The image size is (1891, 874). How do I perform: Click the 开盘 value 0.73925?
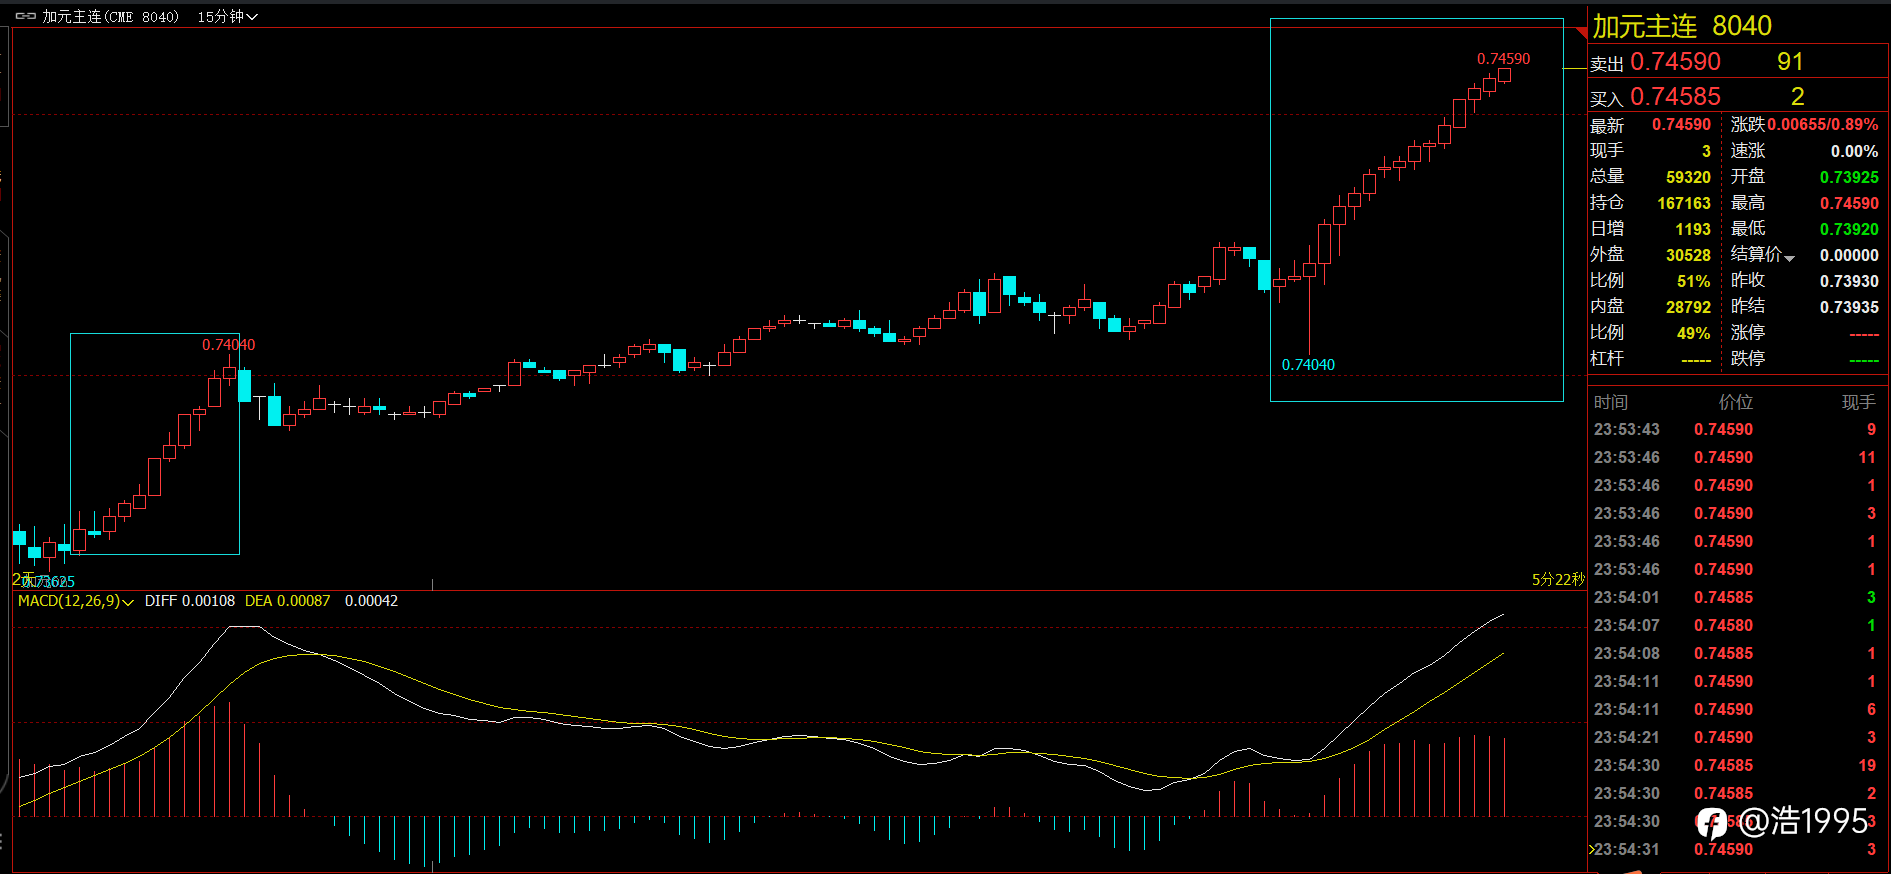pos(1849,177)
